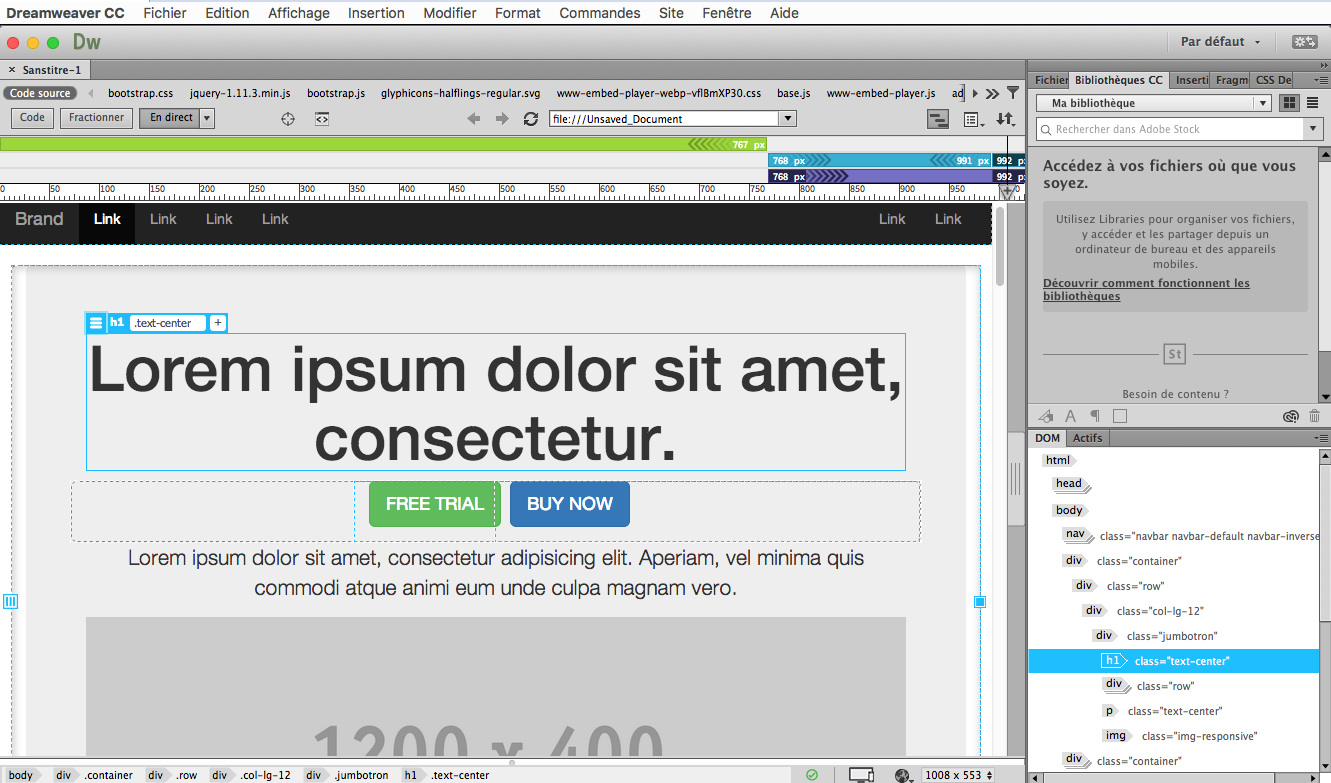
Task: Click the trash icon in the Libraries panel
Action: [1314, 416]
